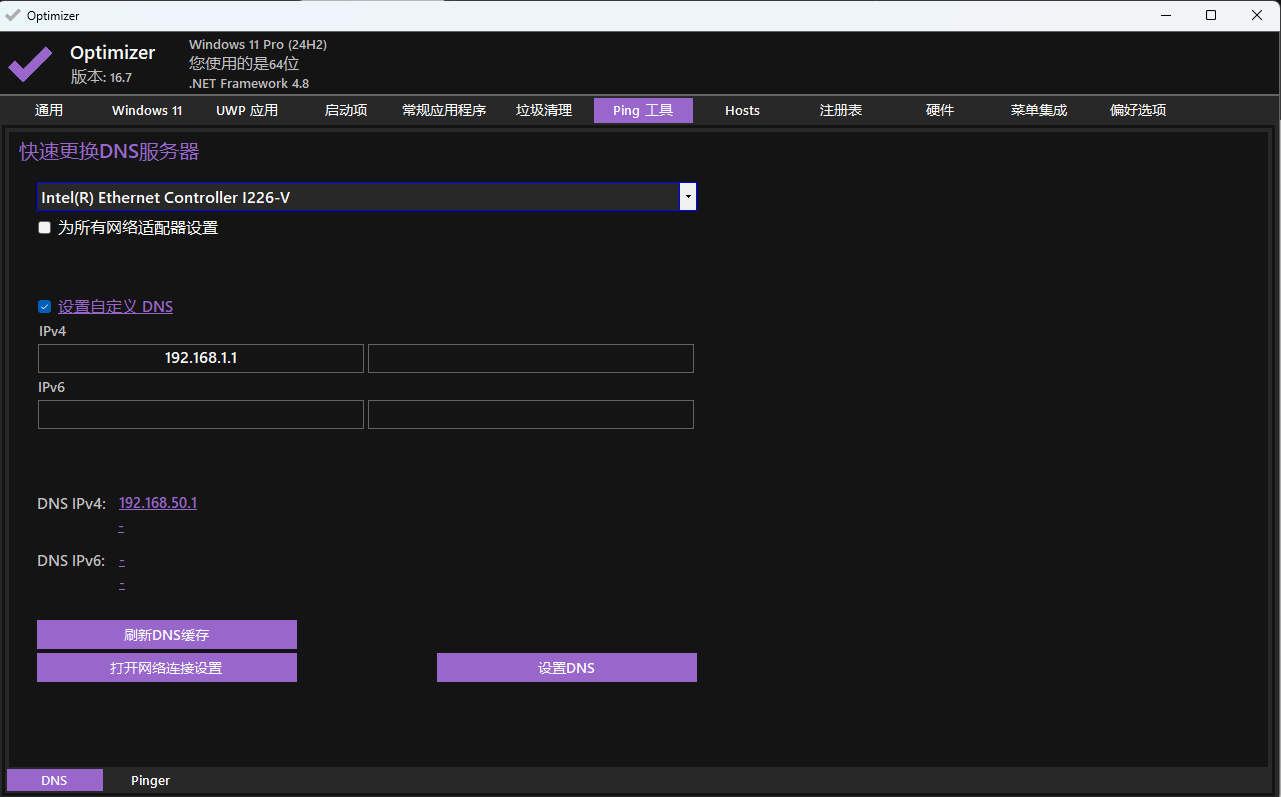Go to the 启动项 tab

[x=345, y=110]
